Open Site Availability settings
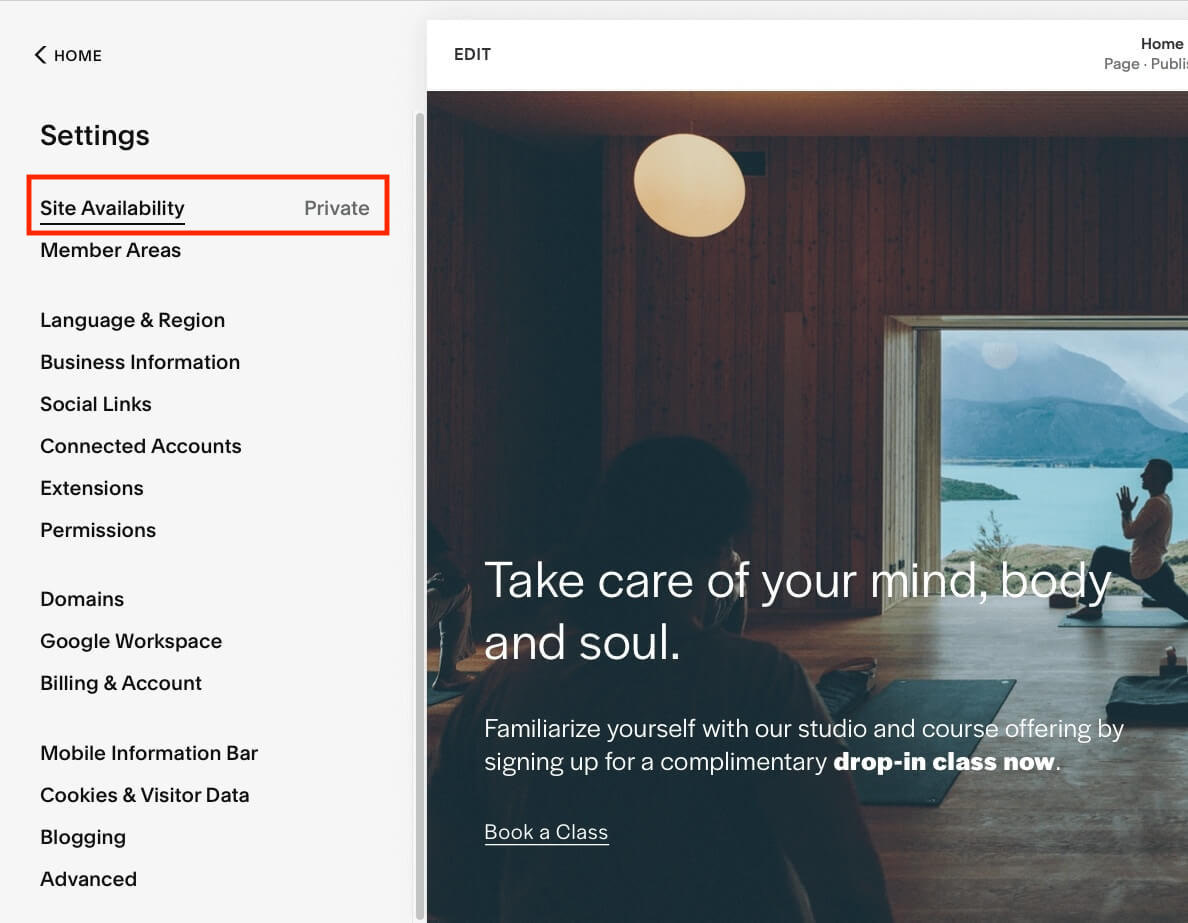The width and height of the screenshot is (1188, 923). tap(112, 208)
